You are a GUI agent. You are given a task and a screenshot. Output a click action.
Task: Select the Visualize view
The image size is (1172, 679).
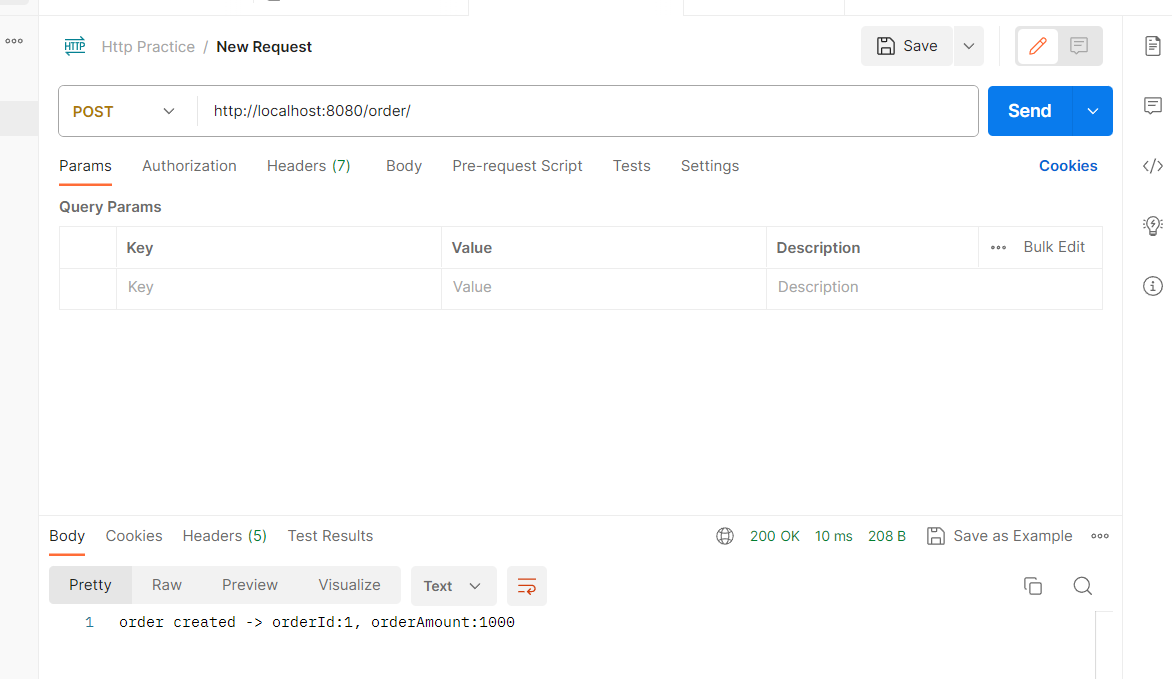[349, 585]
